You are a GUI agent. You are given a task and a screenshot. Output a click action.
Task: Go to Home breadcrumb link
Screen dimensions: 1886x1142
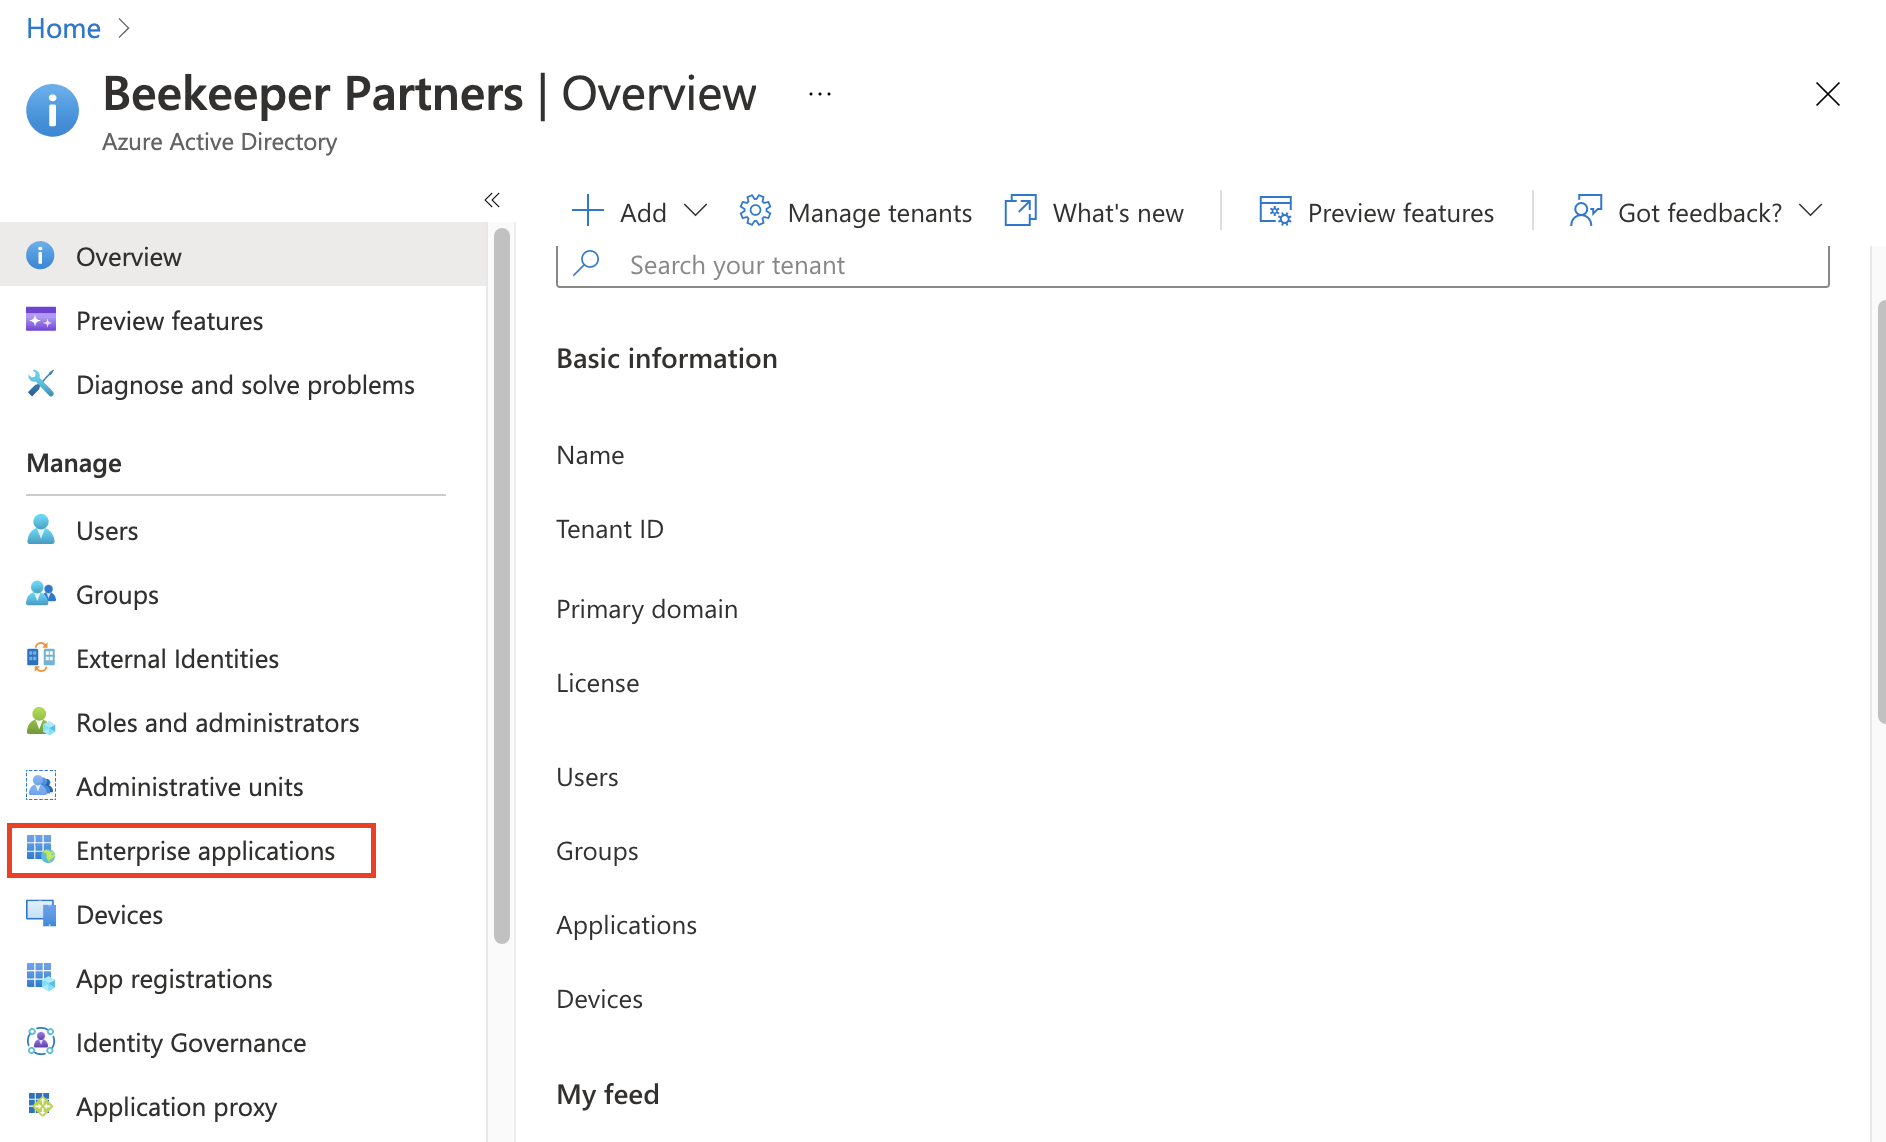pyautogui.click(x=63, y=28)
